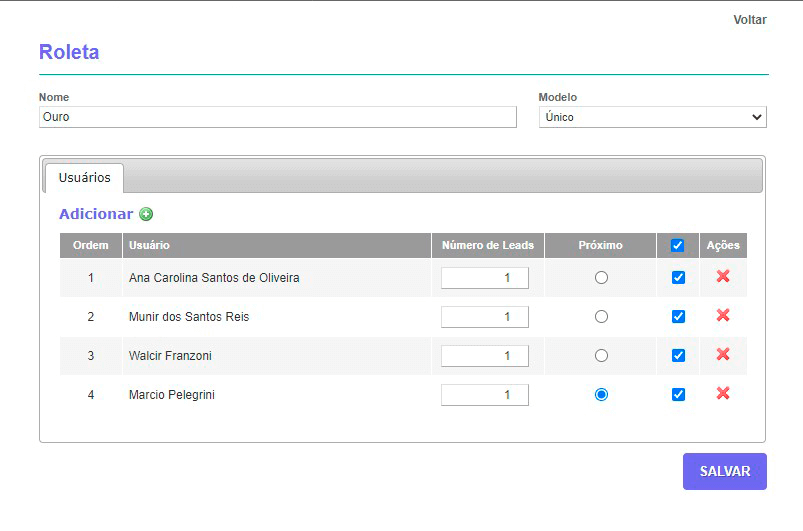
Task: Choose Walcir Franzoni as next via radio
Action: [x=601, y=355]
